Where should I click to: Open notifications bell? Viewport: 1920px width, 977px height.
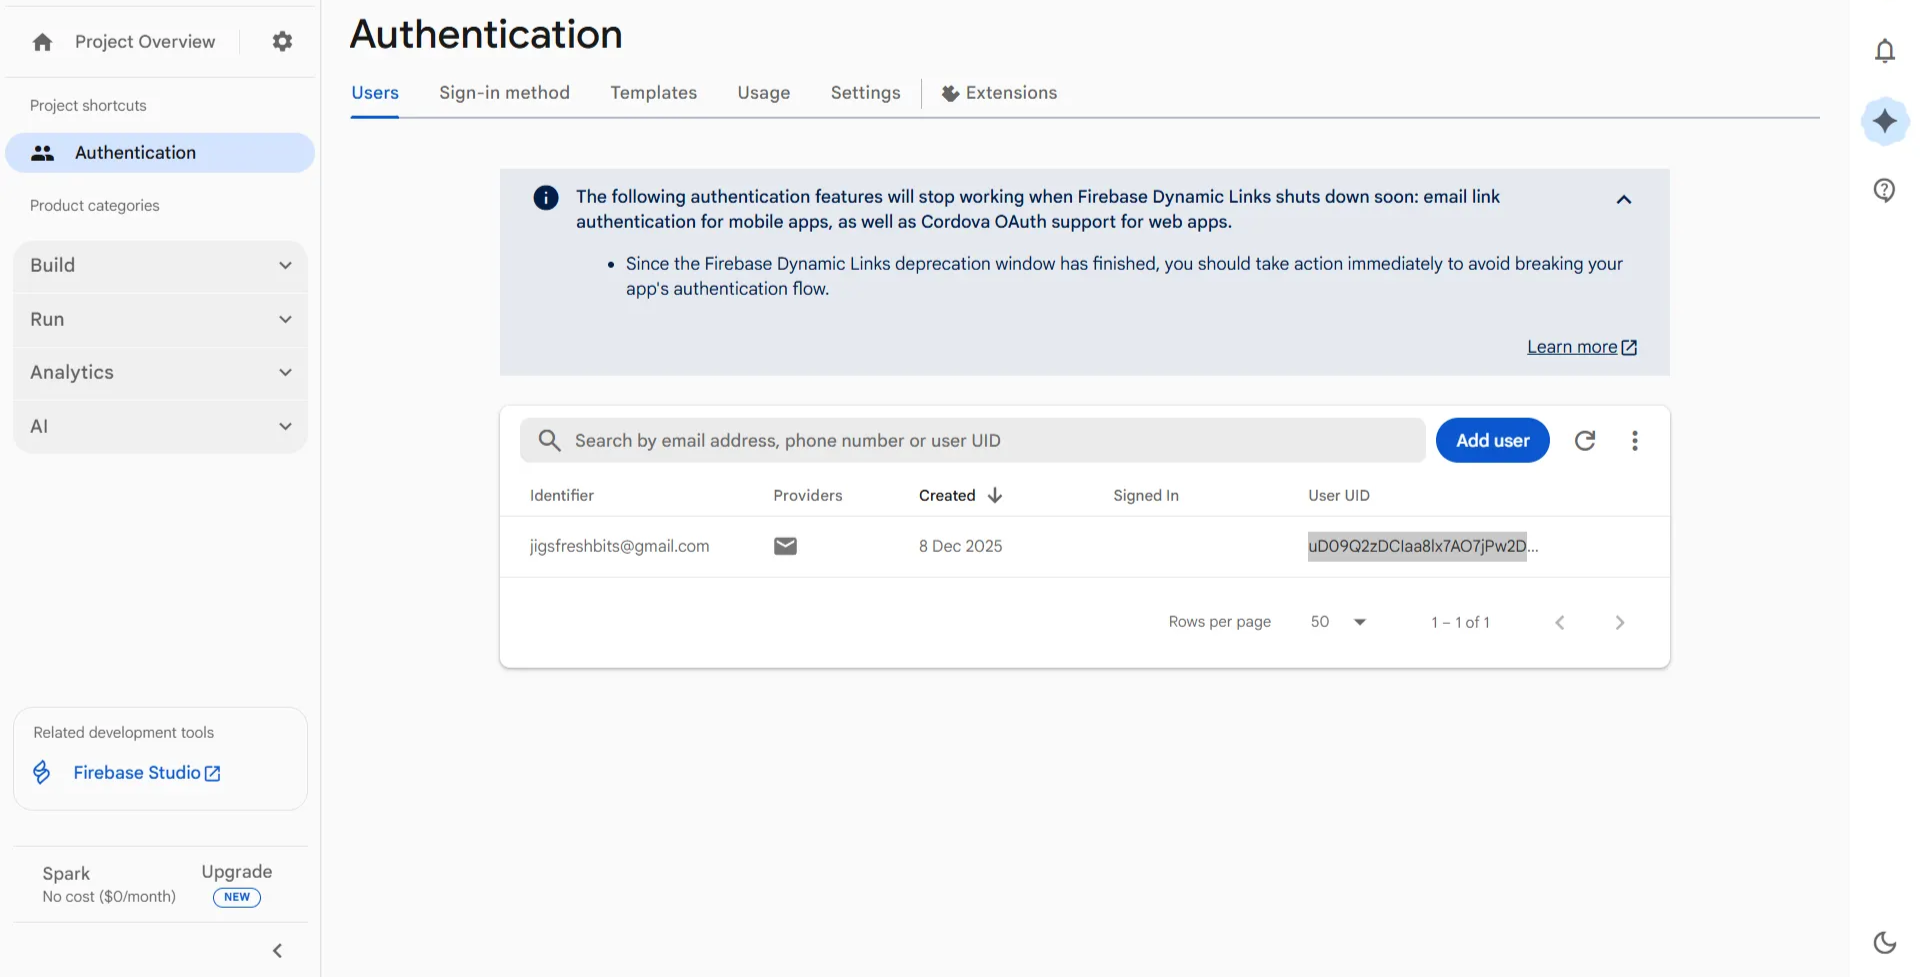tap(1885, 51)
